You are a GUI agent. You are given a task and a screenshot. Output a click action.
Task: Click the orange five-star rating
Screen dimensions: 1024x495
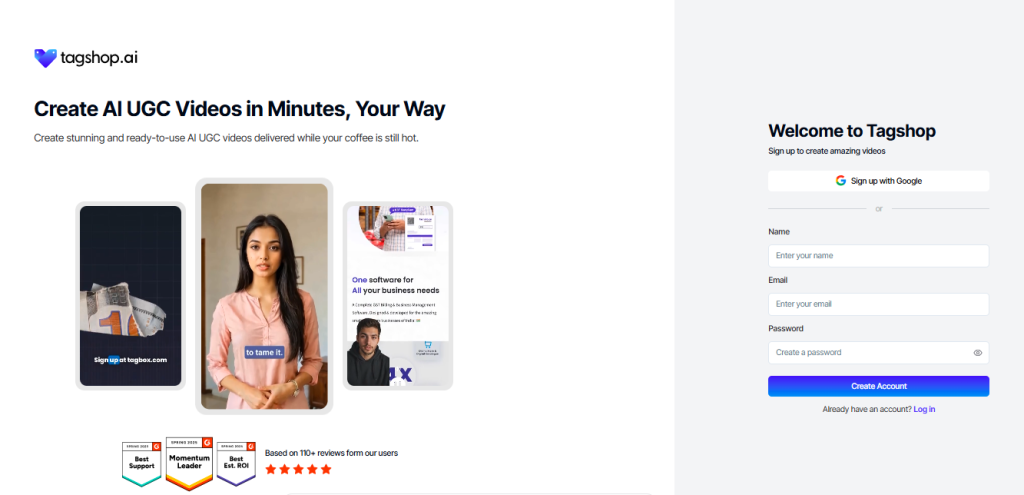298,470
